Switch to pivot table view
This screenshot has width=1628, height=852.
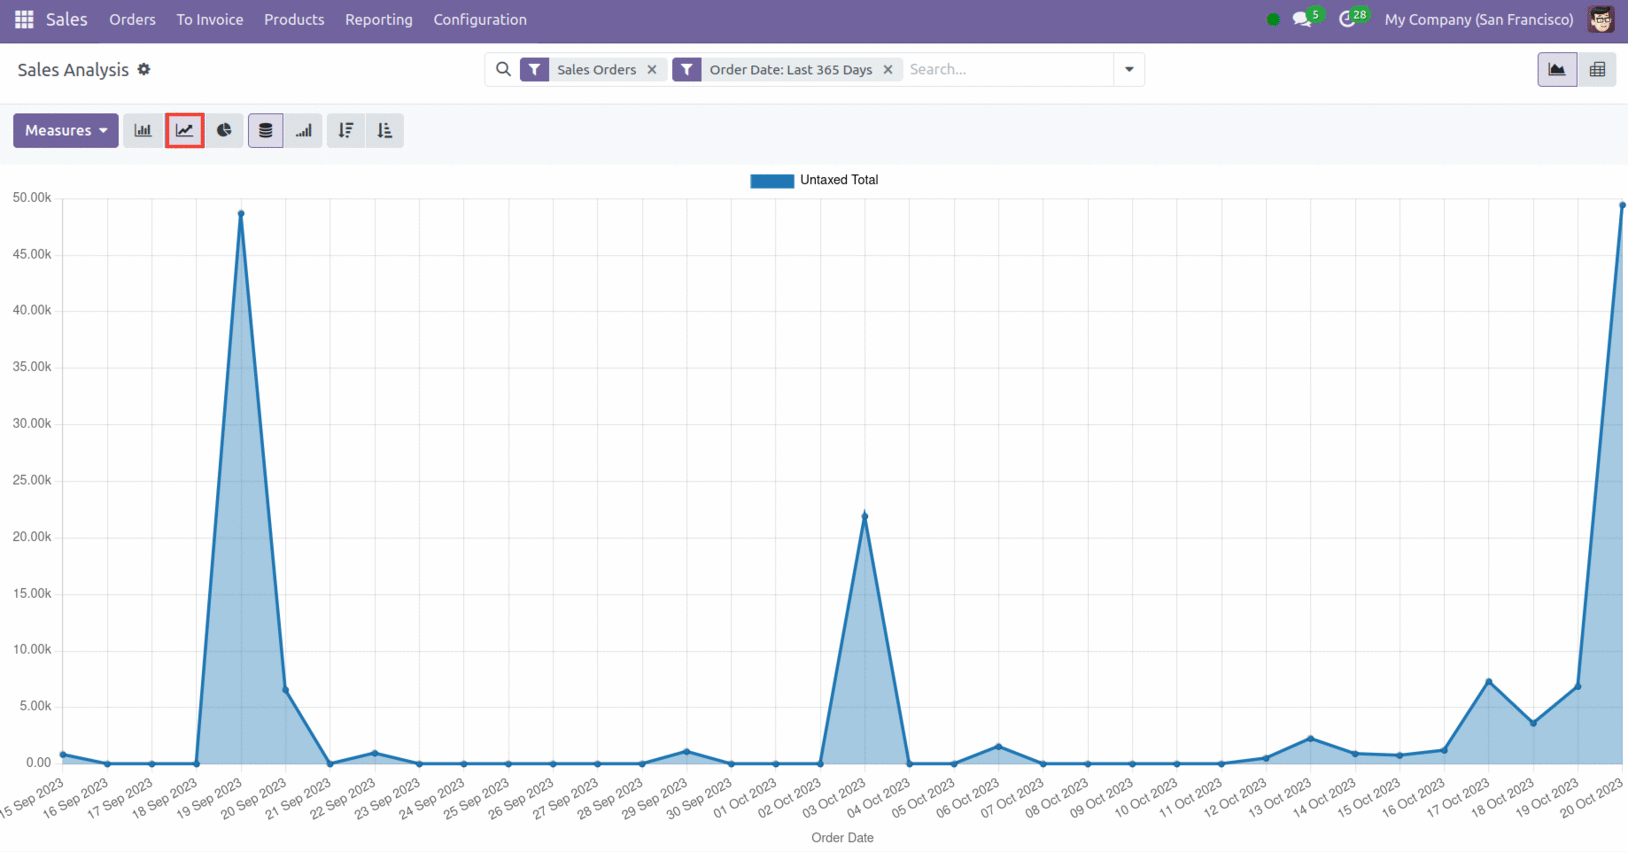(1597, 70)
